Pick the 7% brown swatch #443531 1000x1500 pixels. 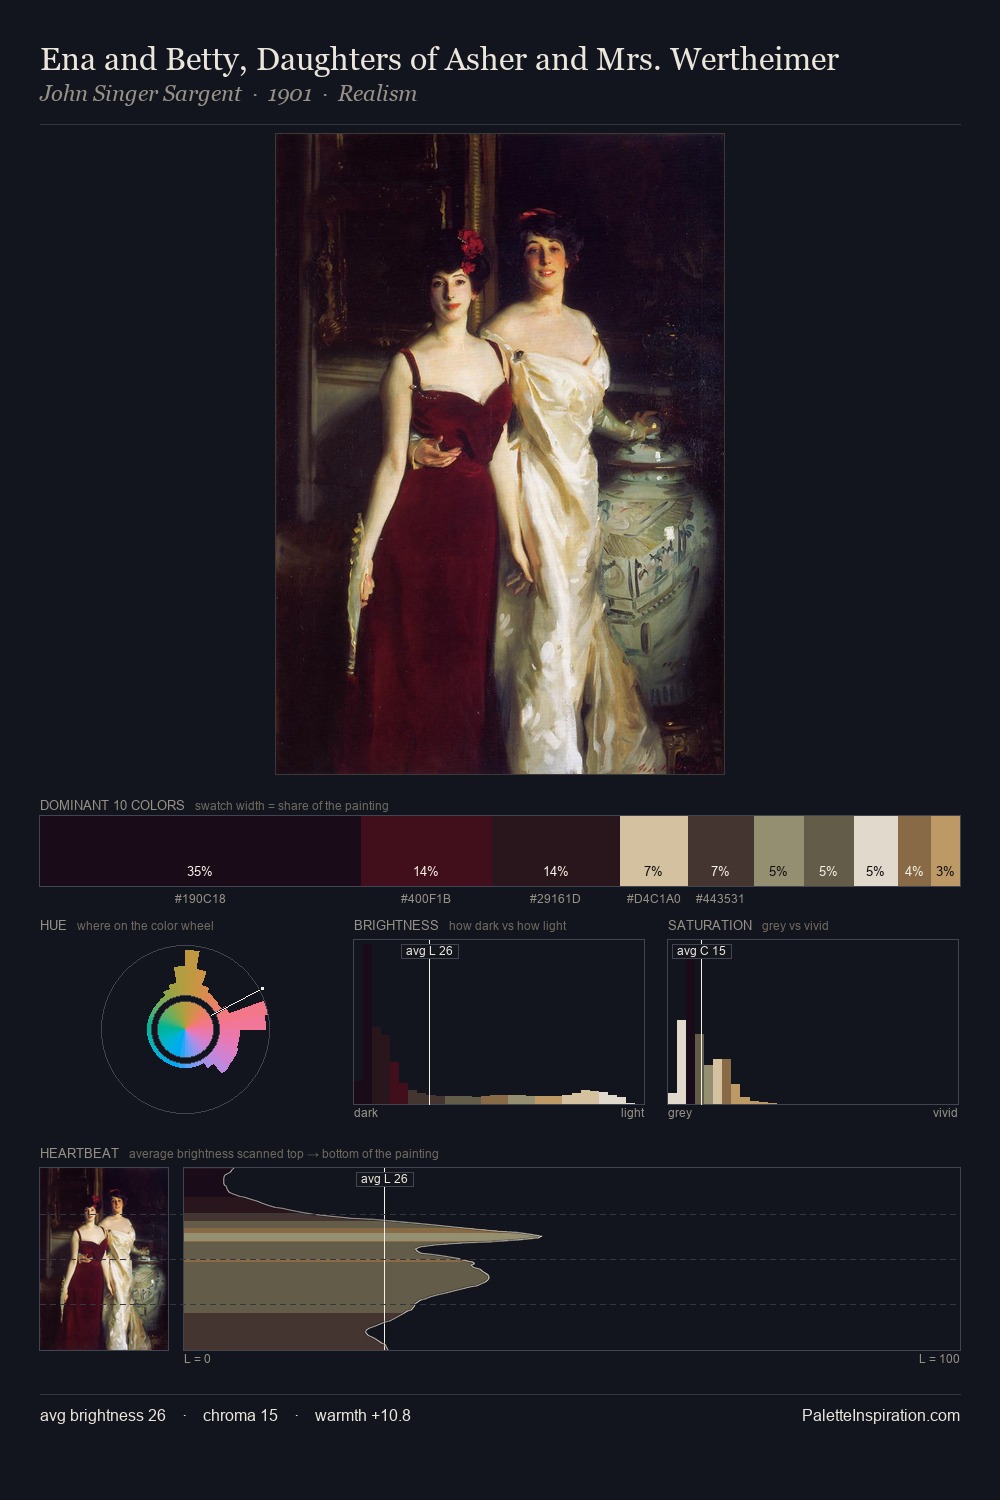pyautogui.click(x=721, y=851)
